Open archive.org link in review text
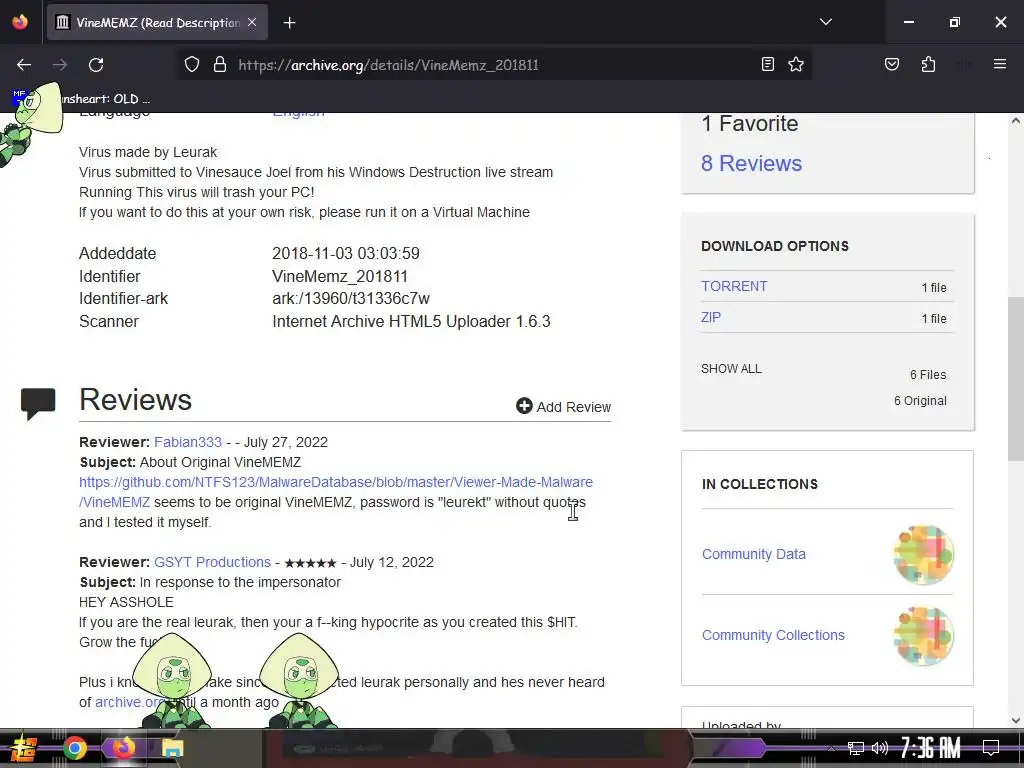 click(x=127, y=702)
